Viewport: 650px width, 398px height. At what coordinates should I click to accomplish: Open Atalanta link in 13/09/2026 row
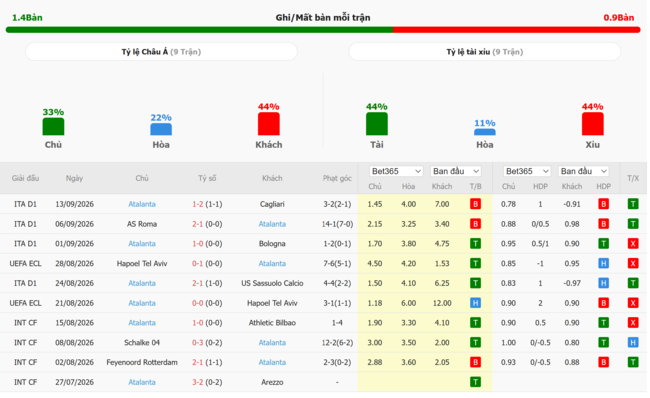[x=142, y=204]
